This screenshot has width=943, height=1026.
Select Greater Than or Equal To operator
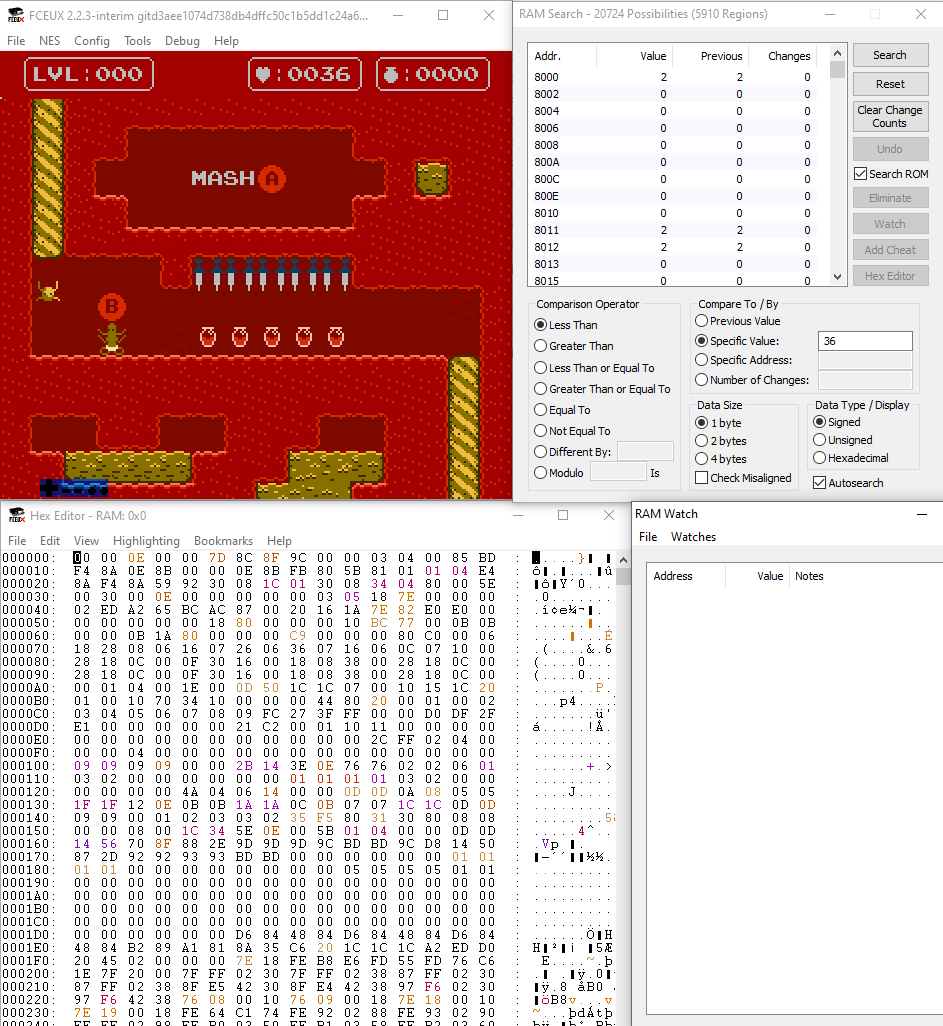click(x=602, y=389)
